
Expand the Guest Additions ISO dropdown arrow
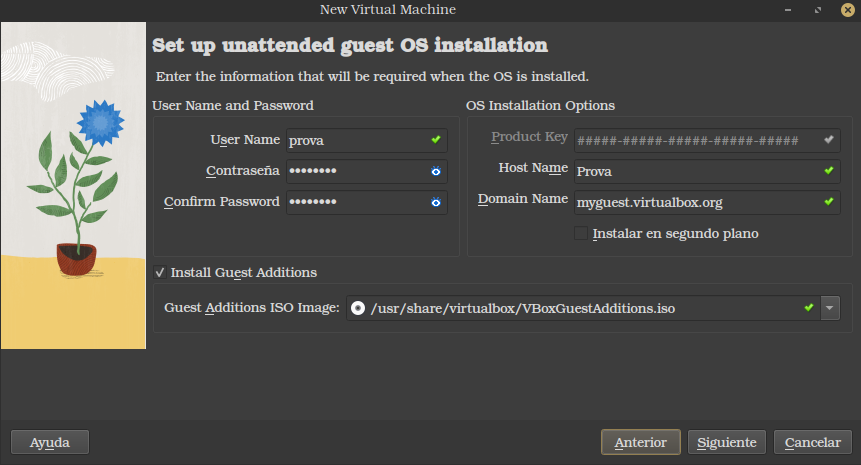point(830,308)
